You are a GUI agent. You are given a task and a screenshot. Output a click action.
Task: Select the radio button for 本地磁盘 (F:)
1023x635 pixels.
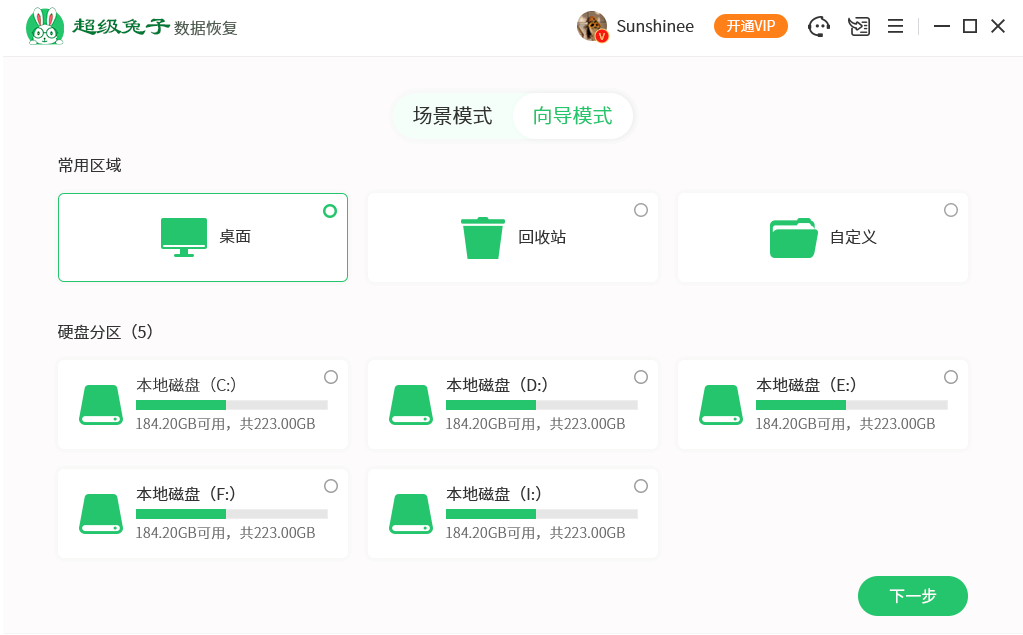331,485
